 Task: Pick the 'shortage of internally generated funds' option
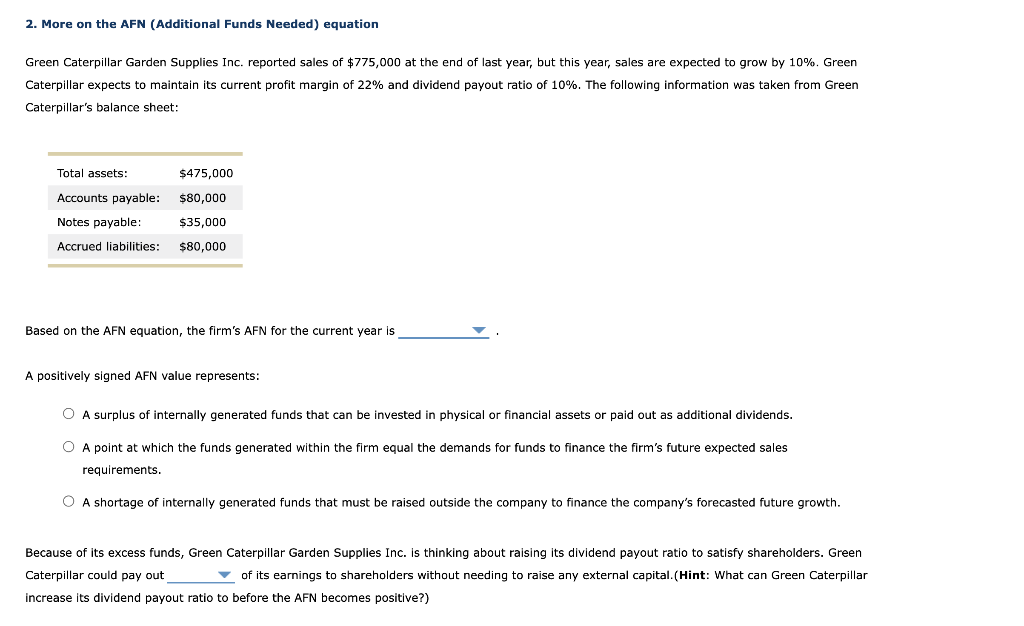[x=68, y=499]
